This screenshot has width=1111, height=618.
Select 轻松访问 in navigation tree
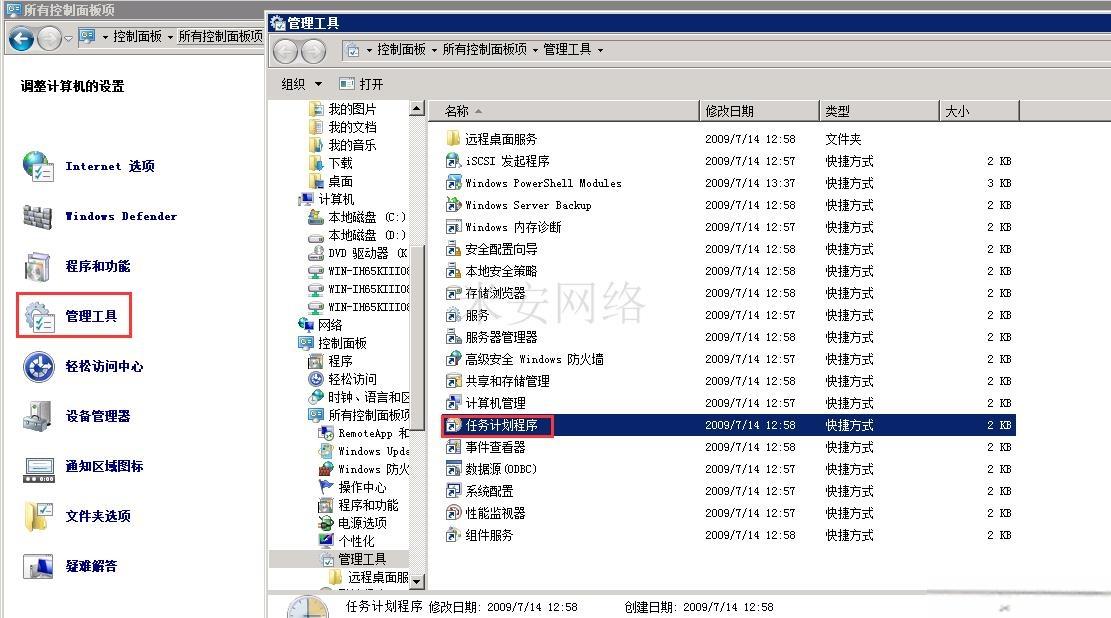[x=352, y=379]
